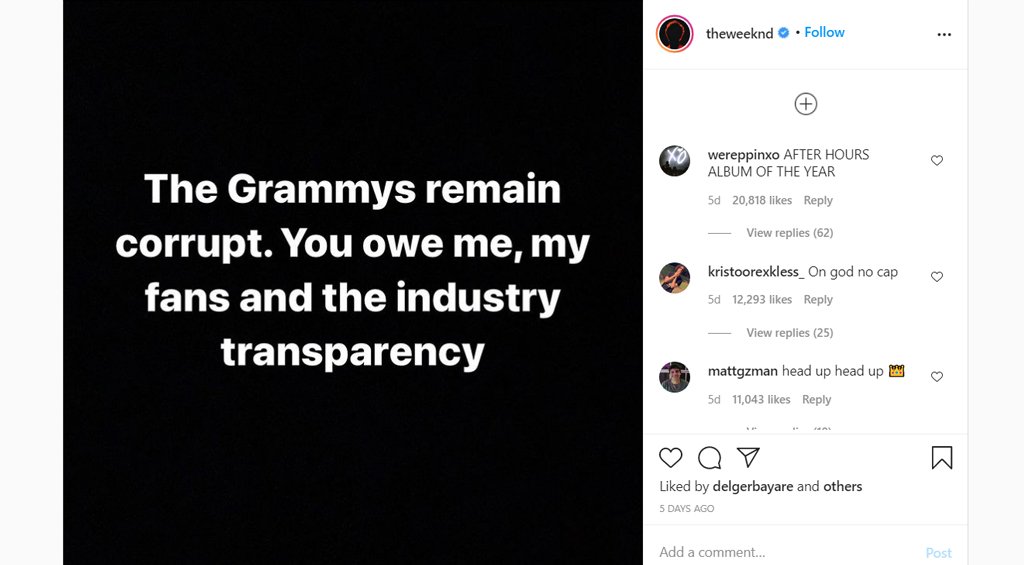The image size is (1024, 565).
Task: Save post with the bookmark icon
Action: pos(941,458)
